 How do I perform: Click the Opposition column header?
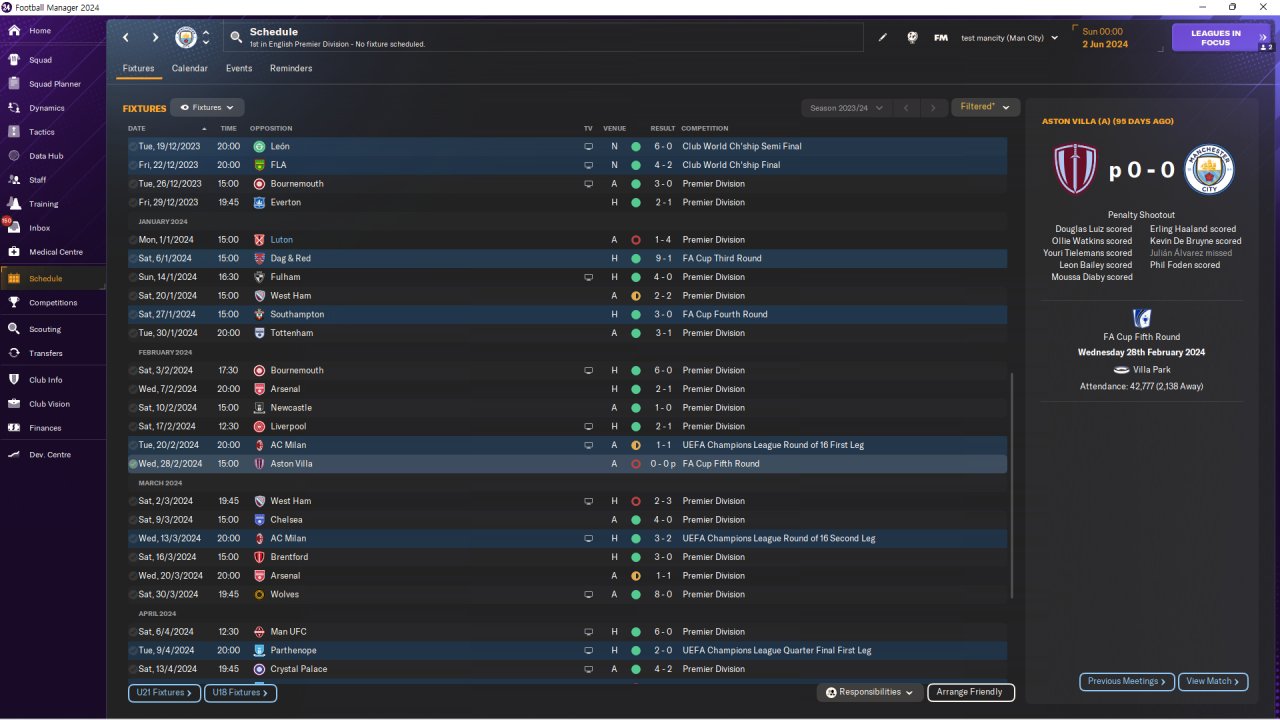(x=271, y=128)
